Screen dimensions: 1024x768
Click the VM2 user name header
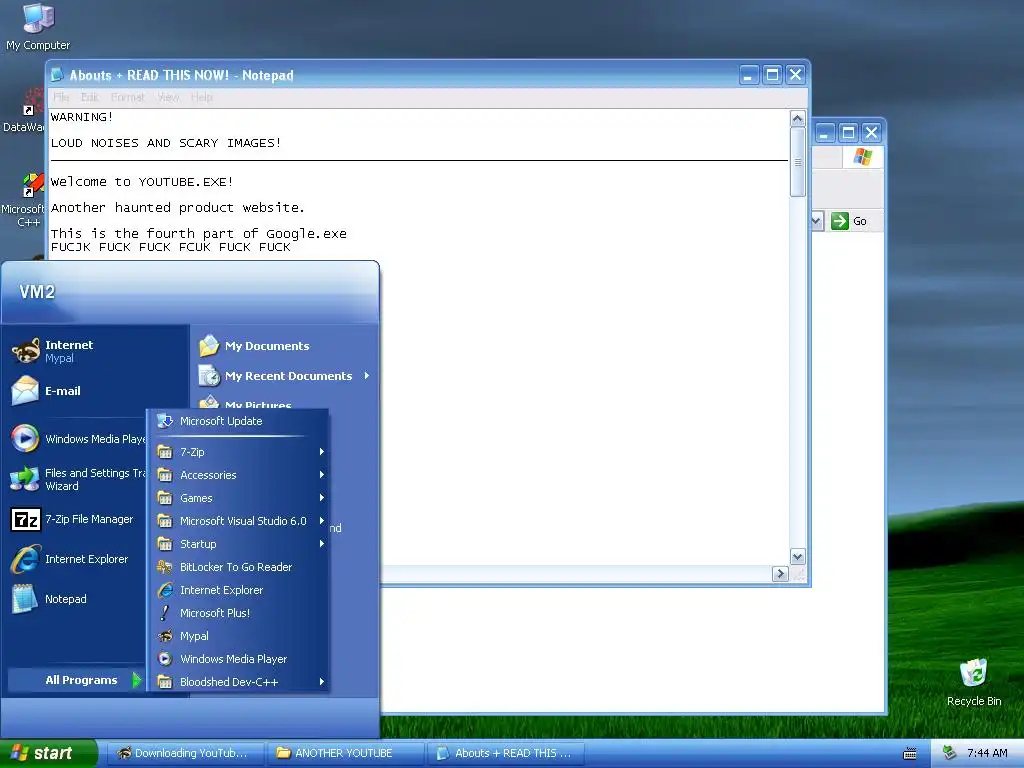[37, 292]
